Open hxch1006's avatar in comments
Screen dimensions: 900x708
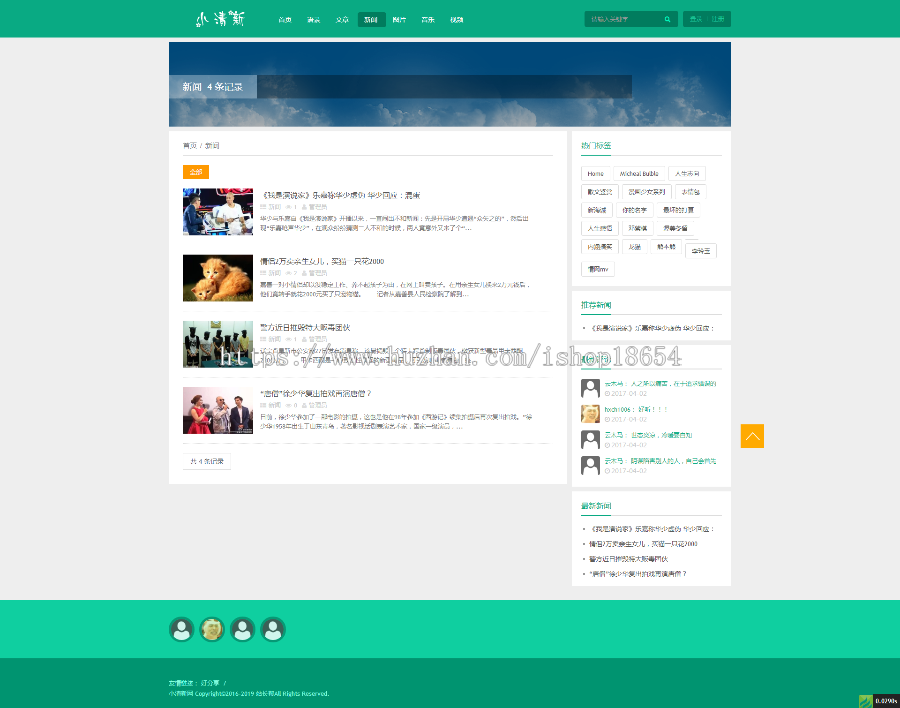point(590,414)
